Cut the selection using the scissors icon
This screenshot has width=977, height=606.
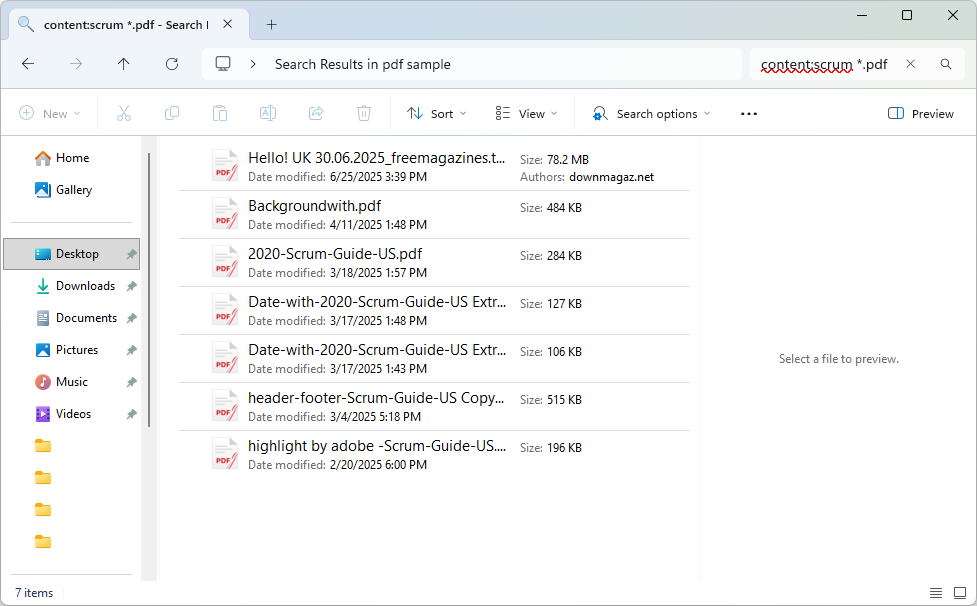pyautogui.click(x=123, y=113)
